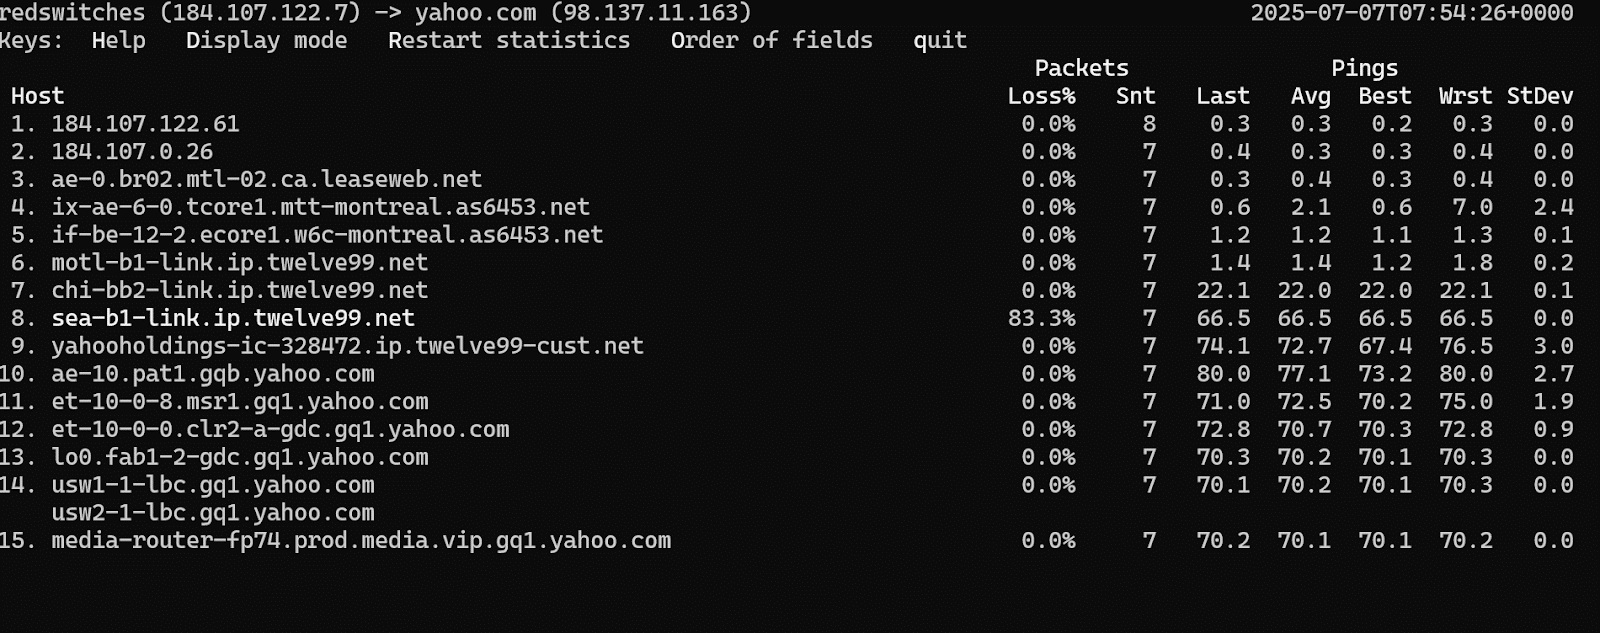The image size is (1600, 633).
Task: Select hop 15 media-router-fp74 hostname
Action: pos(360,541)
